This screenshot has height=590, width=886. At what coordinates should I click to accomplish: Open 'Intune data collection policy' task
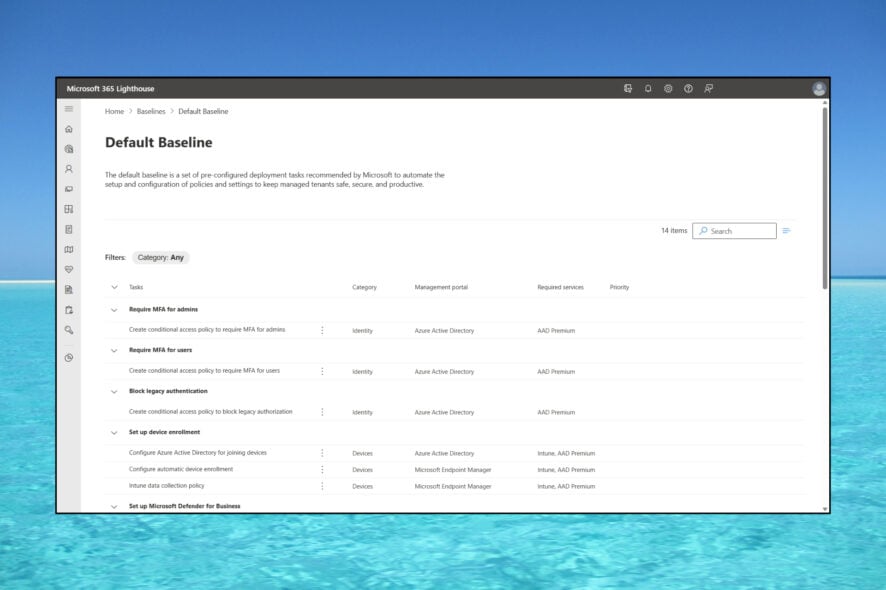pyautogui.click(x=166, y=485)
